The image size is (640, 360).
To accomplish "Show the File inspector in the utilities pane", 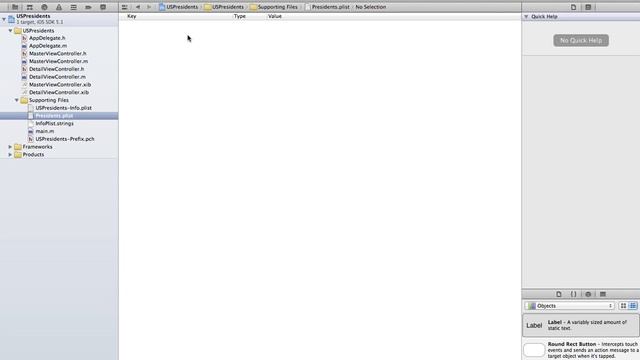I will [x=573, y=7].
